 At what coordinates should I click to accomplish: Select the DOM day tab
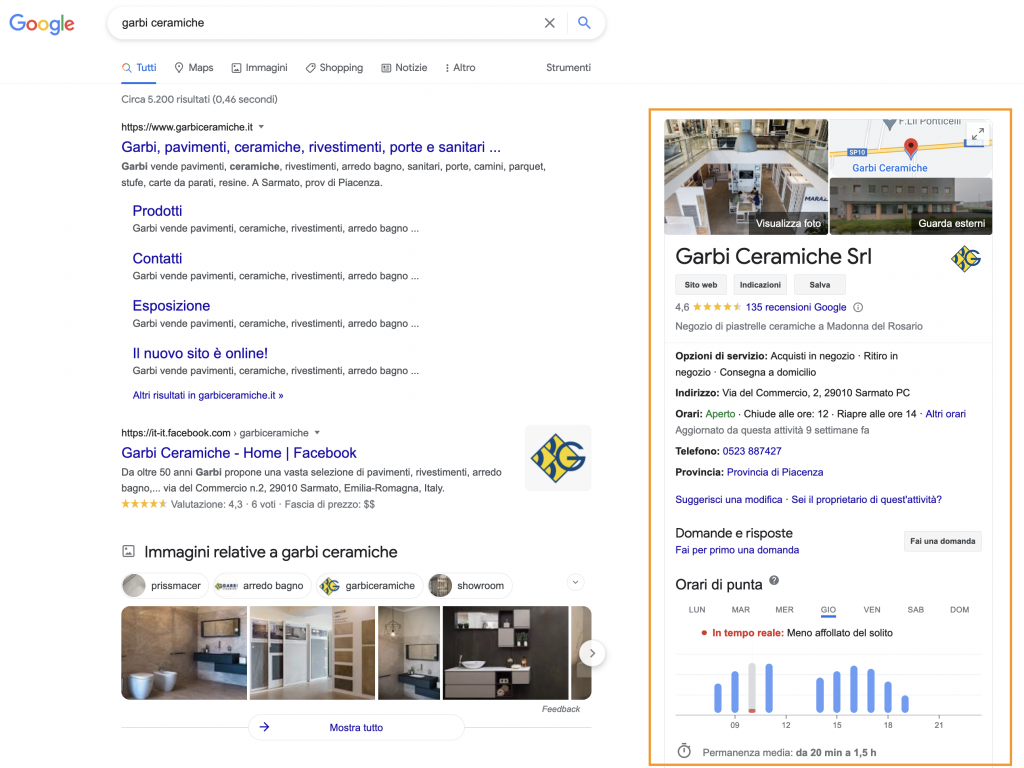pos(959,610)
